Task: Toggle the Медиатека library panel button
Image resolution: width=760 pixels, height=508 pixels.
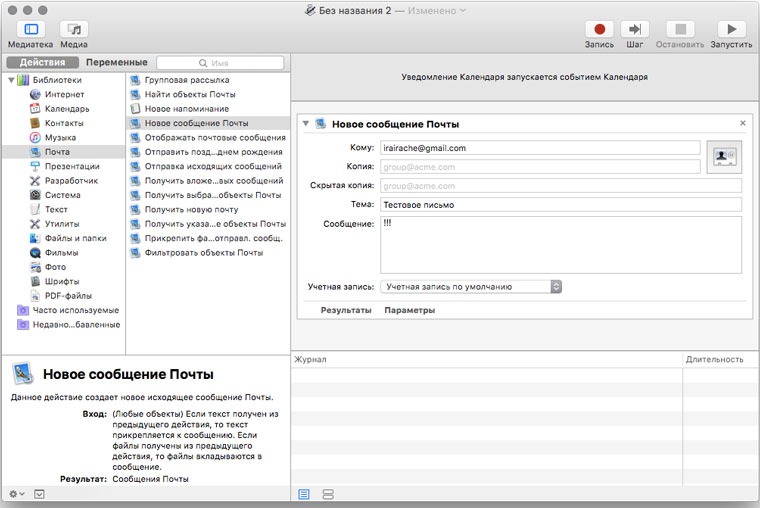Action: 31,29
